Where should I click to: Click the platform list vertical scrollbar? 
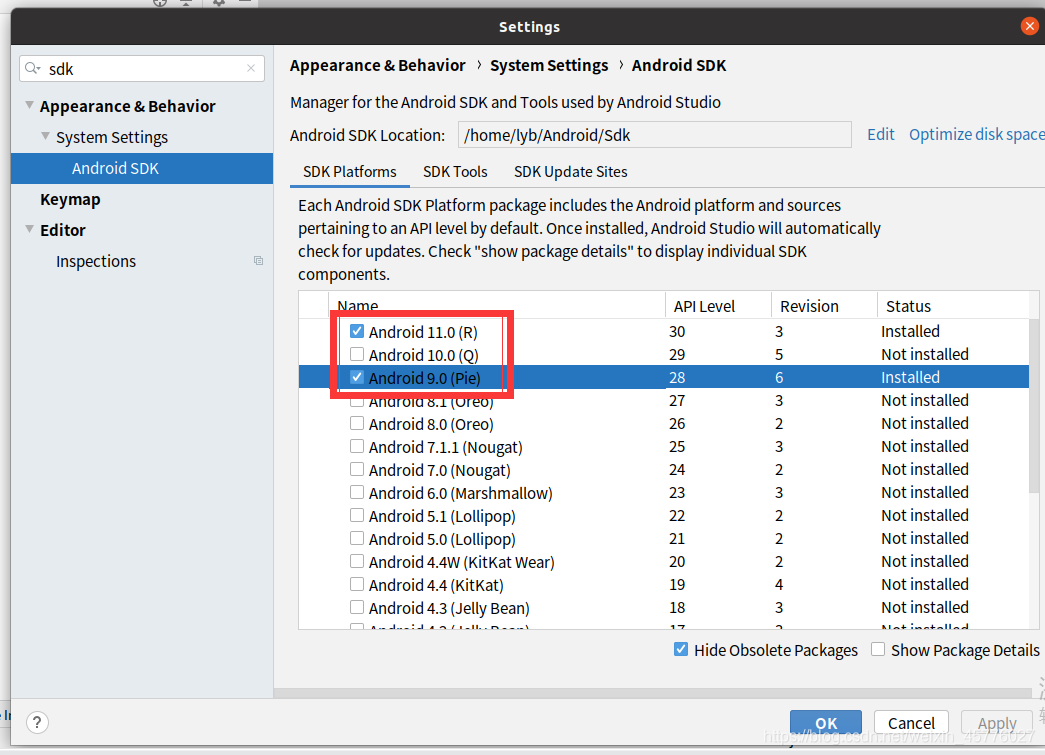1034,406
